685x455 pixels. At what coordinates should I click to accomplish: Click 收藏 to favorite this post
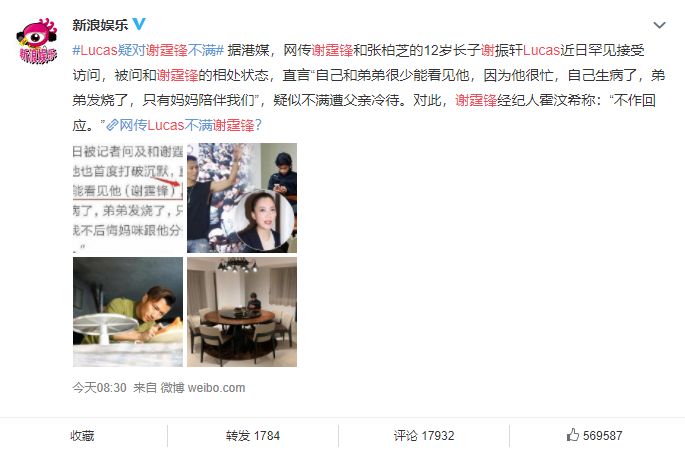tap(82, 436)
